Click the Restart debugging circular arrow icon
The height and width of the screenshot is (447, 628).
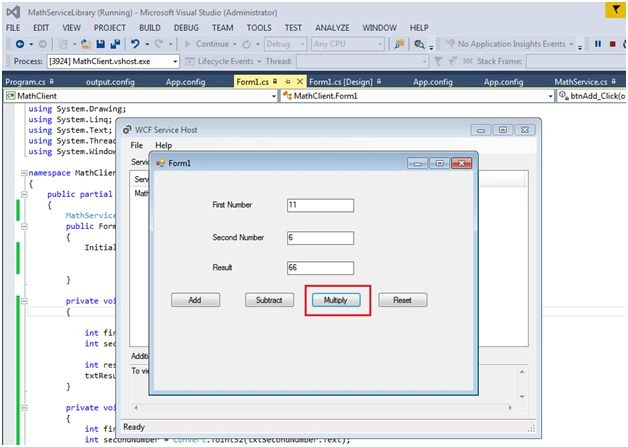point(247,44)
